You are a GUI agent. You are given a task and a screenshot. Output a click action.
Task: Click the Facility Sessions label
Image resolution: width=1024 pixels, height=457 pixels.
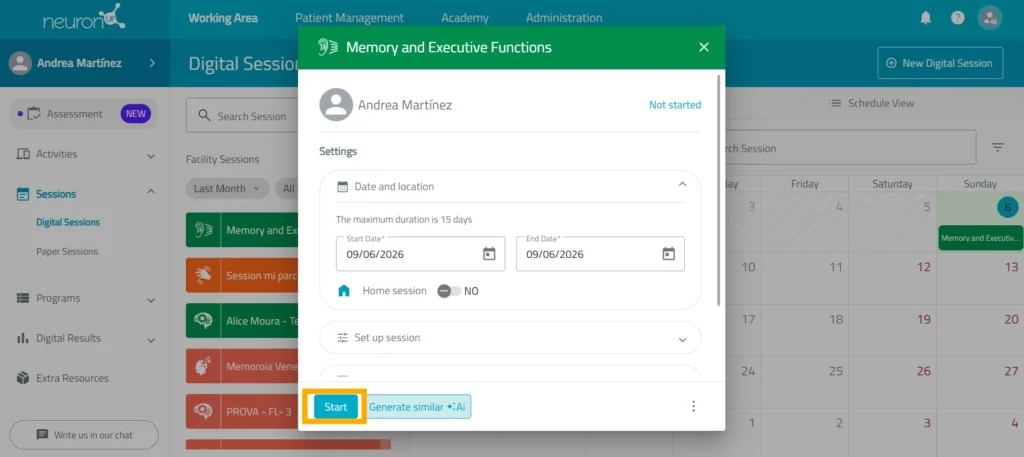pos(222,159)
